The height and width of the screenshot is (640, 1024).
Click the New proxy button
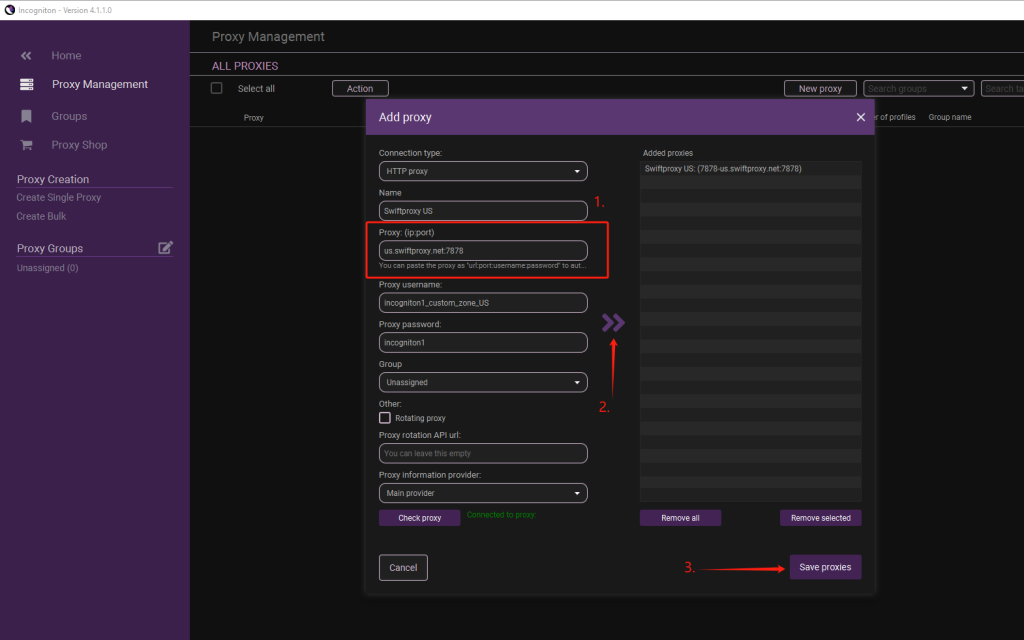click(820, 88)
